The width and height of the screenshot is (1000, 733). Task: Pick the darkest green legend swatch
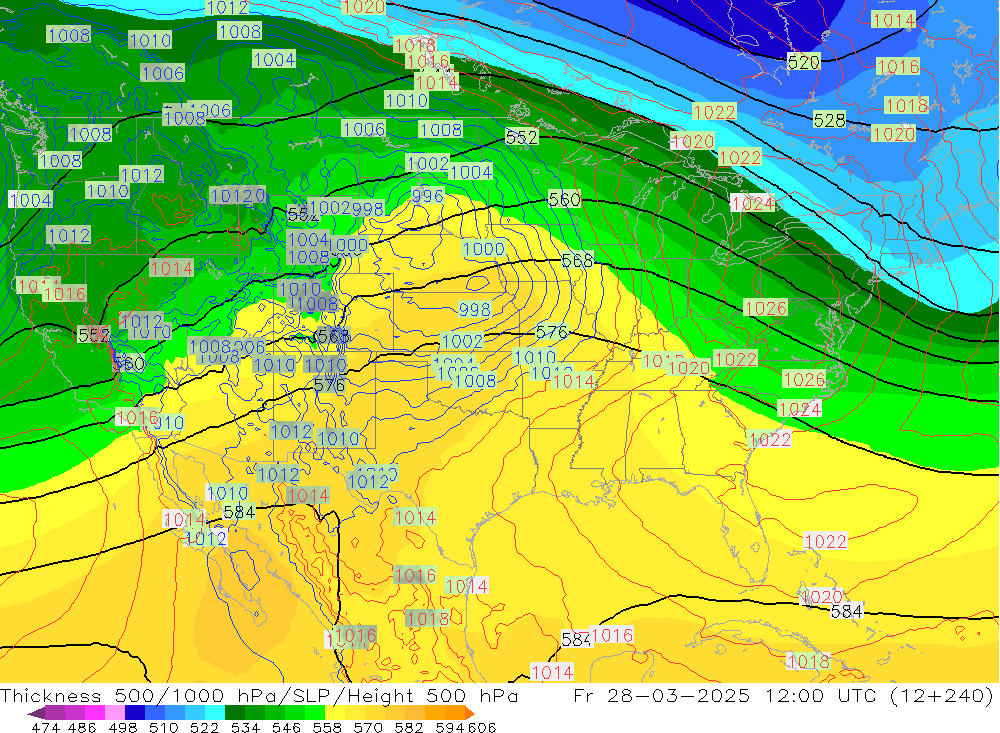click(x=235, y=713)
